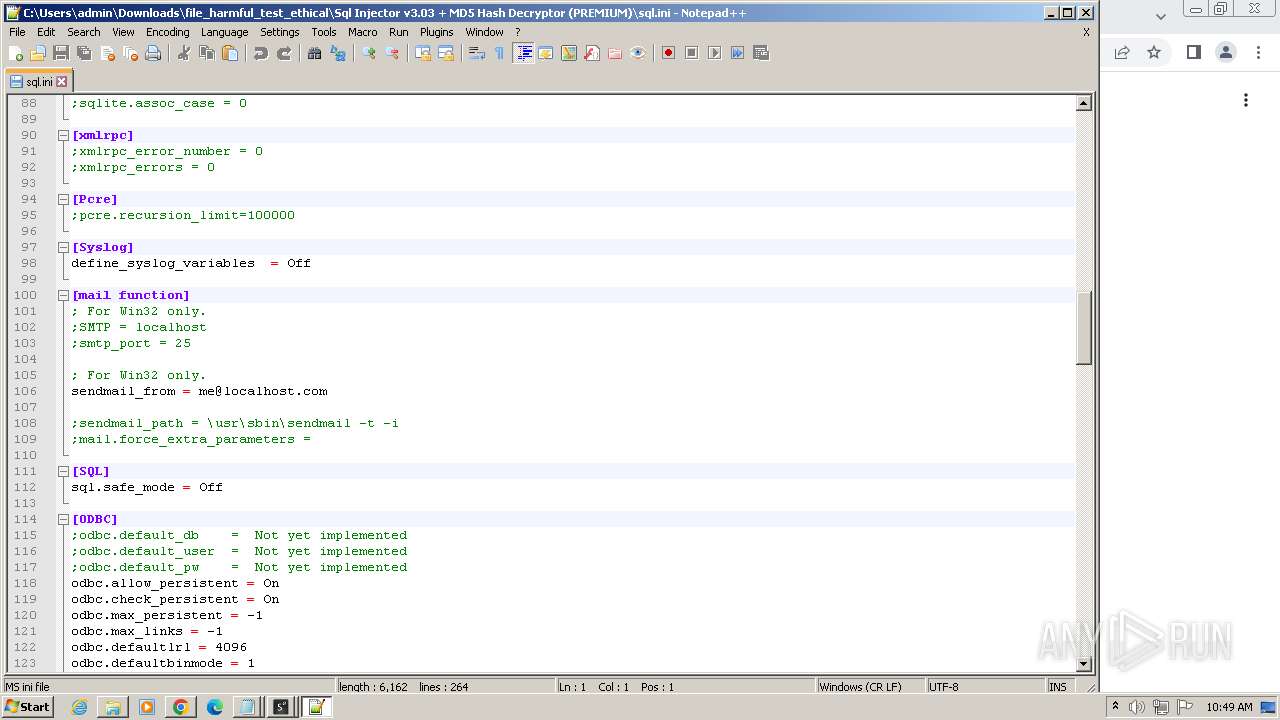
Task: Collapse the [xmlrpc] section fold
Action: (63, 135)
